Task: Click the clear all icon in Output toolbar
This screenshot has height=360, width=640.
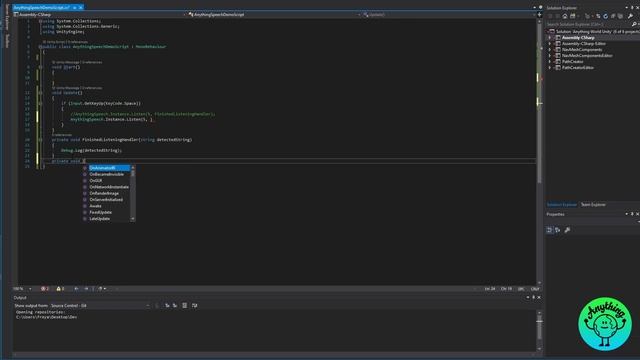Action: [184, 305]
